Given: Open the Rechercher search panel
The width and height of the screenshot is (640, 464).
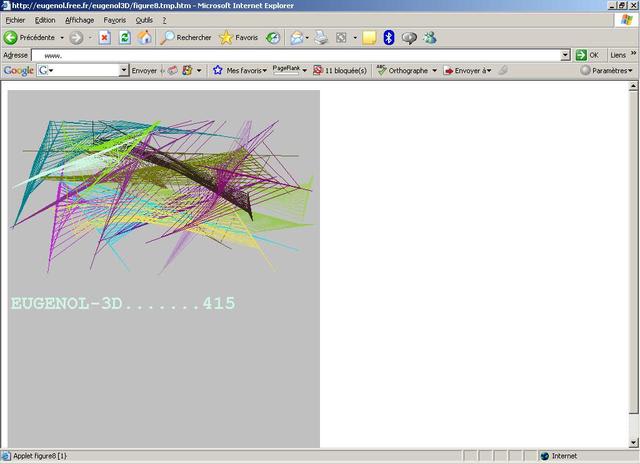Looking at the screenshot, I should [x=186, y=38].
